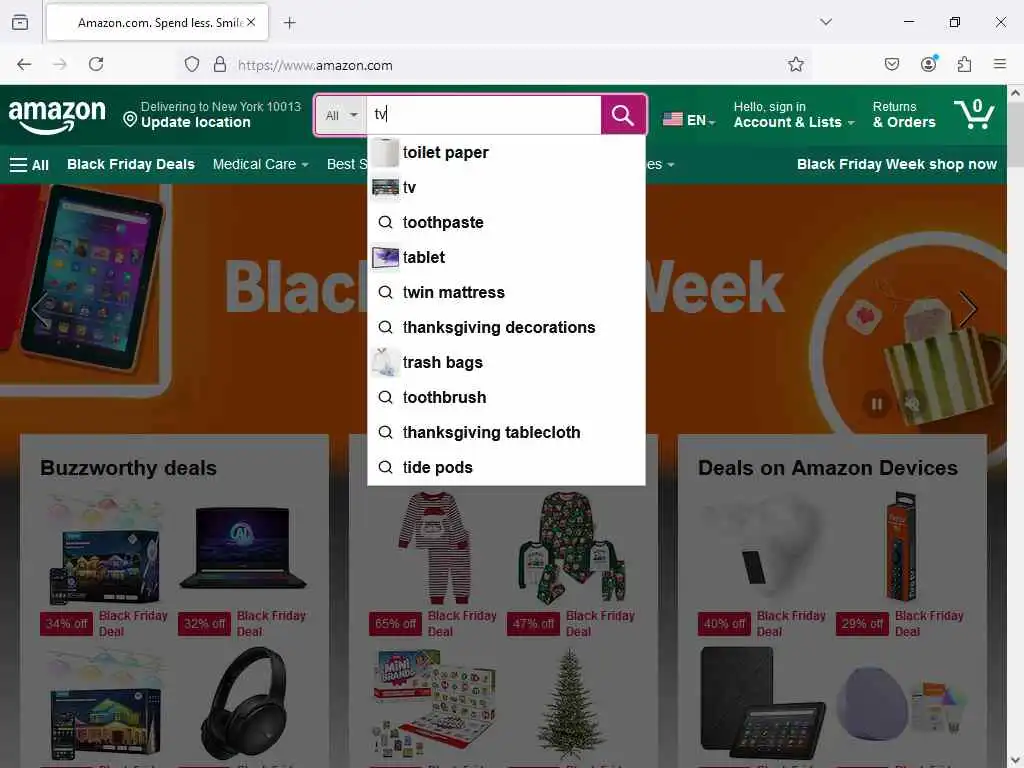
Task: Advance carousel with right arrow
Action: coord(968,309)
